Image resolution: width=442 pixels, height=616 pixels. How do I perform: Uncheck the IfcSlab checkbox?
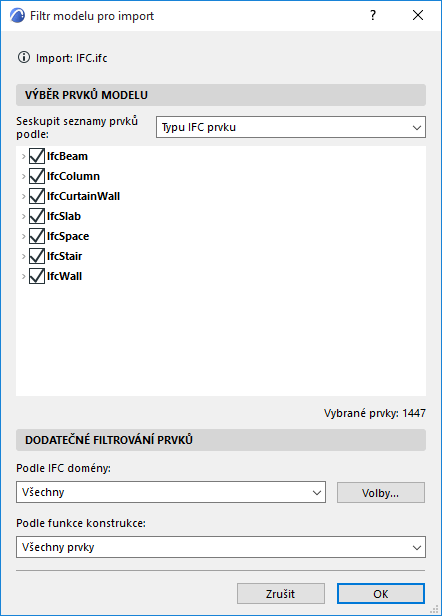[37, 216]
